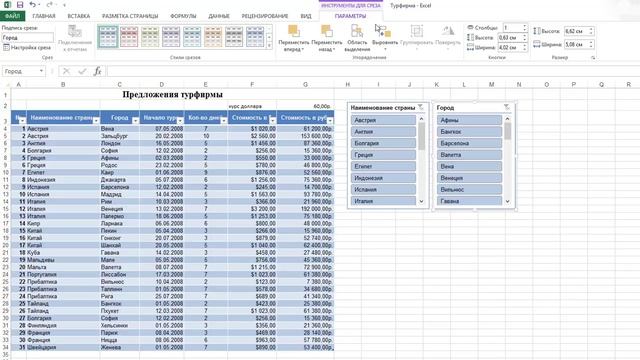
Task: Open filter dropdown for Стоимость в $ column
Action: (273, 120)
